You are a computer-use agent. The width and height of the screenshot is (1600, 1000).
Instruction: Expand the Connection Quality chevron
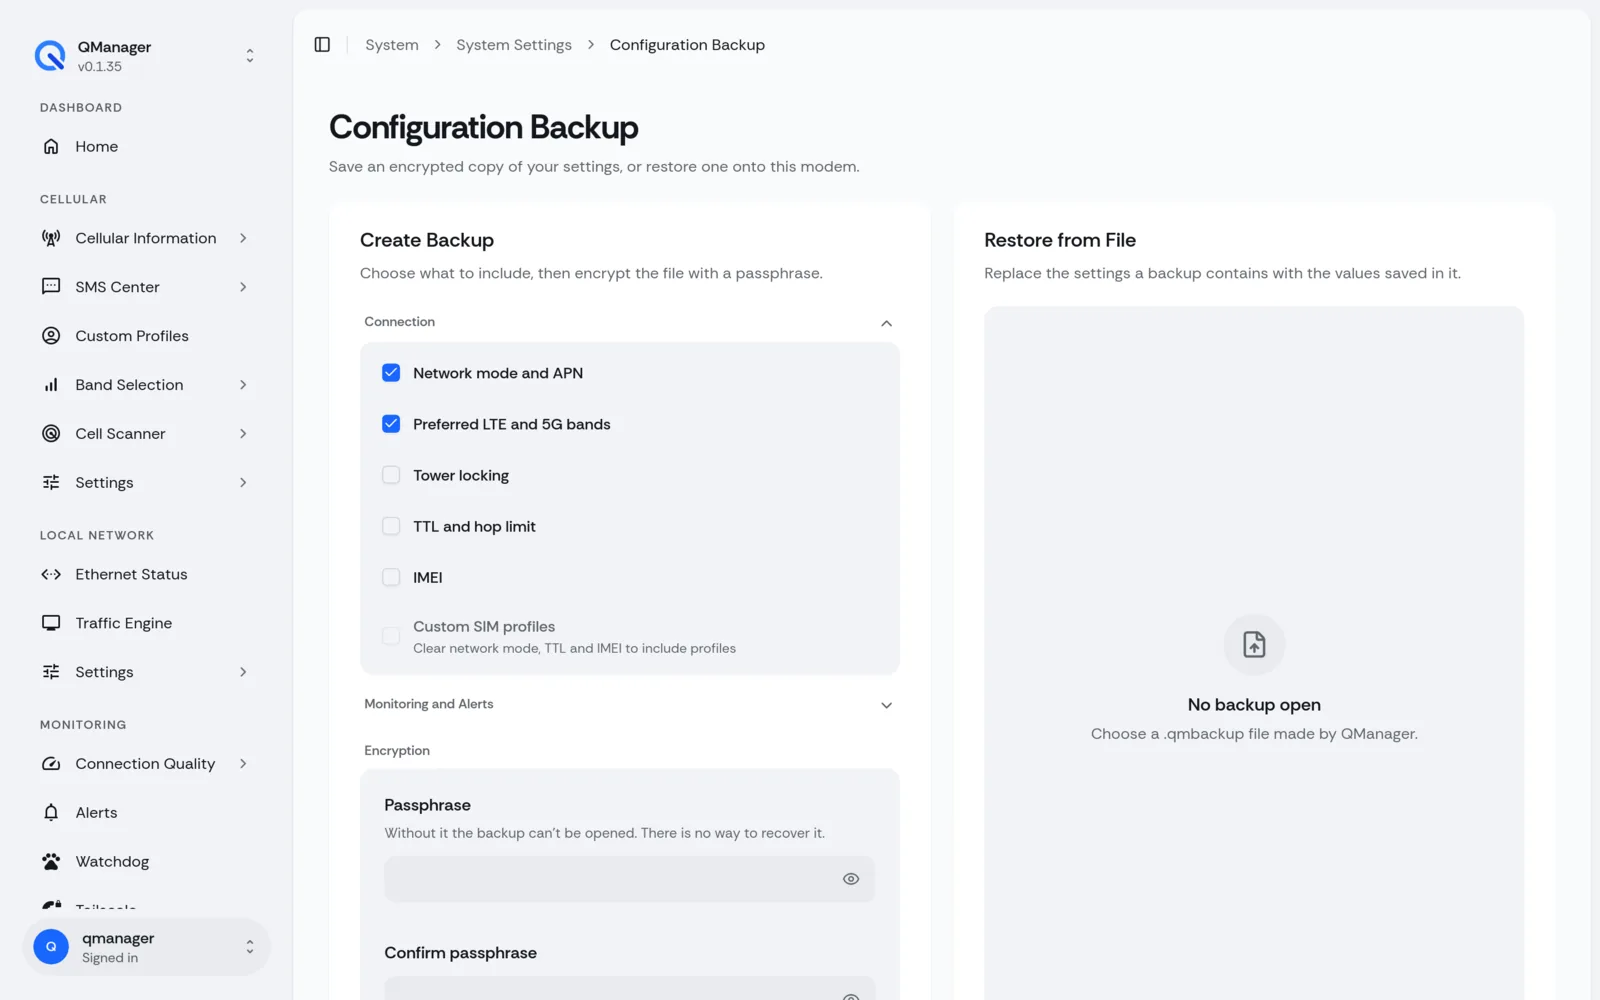(243, 764)
